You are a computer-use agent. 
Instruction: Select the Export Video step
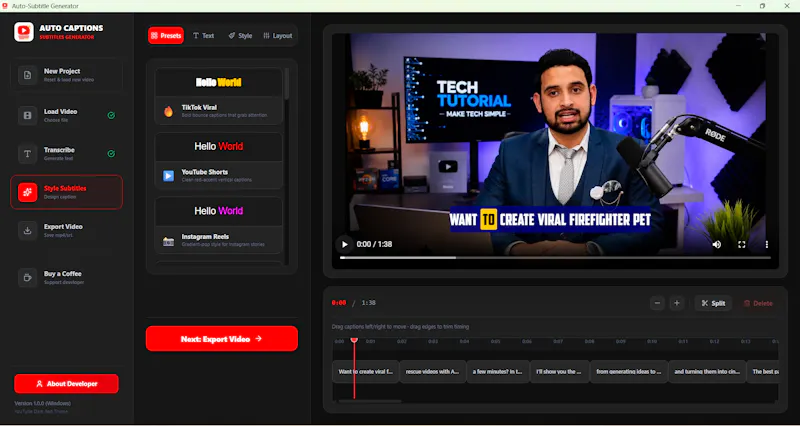point(66,231)
